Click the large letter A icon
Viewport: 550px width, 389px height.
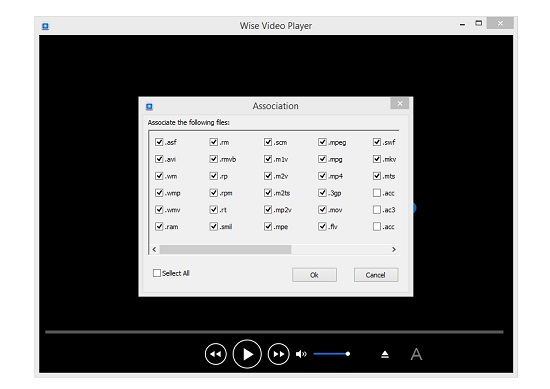(x=416, y=354)
